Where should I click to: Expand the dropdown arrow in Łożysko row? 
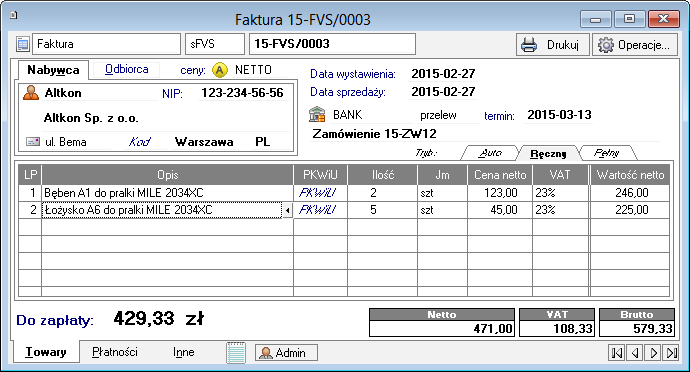[x=287, y=210]
